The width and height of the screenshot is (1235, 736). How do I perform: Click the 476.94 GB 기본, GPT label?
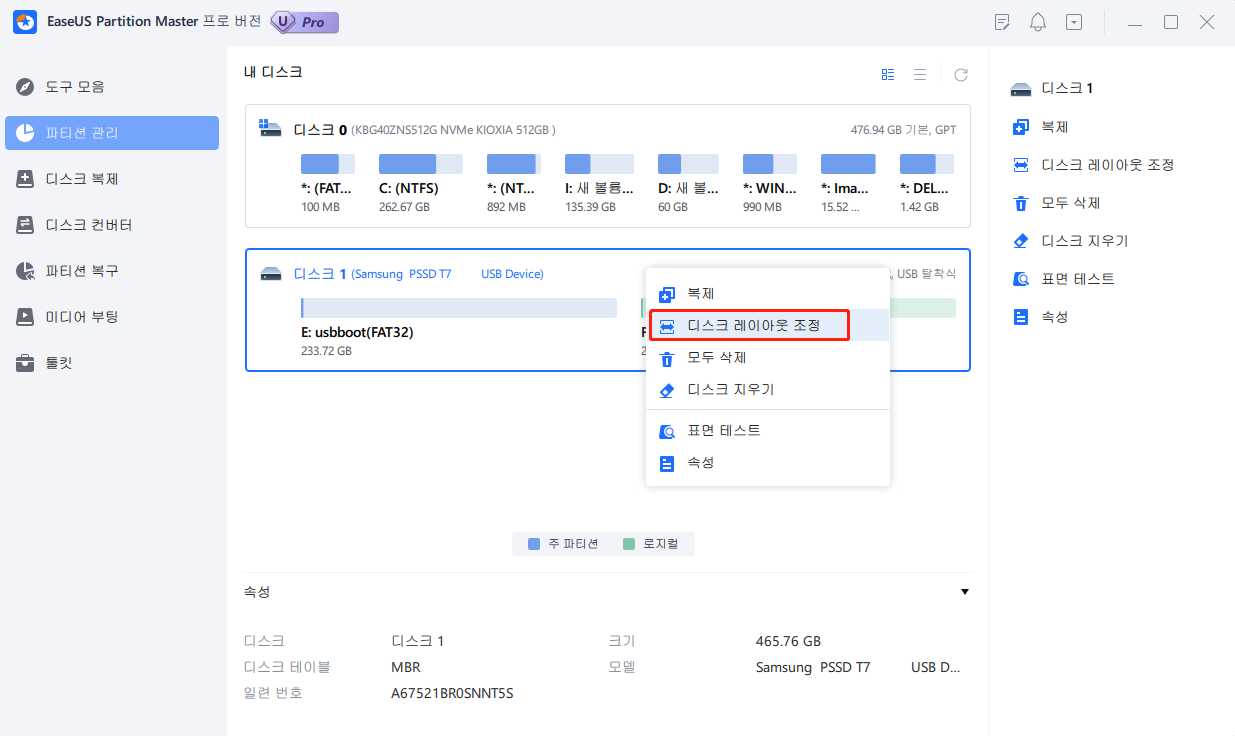903,130
